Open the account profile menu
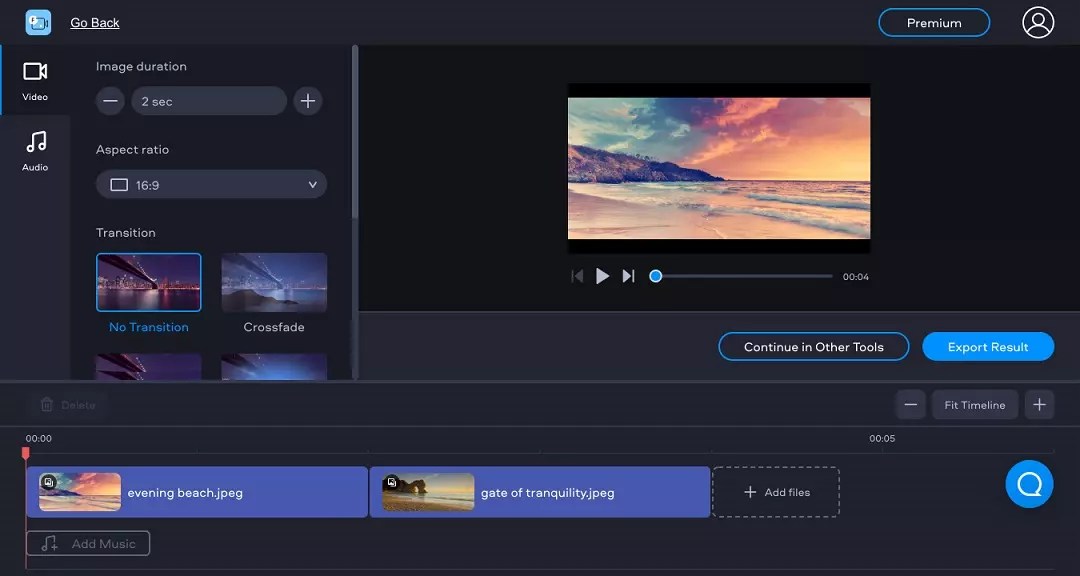Viewport: 1080px width, 576px height. click(x=1037, y=22)
